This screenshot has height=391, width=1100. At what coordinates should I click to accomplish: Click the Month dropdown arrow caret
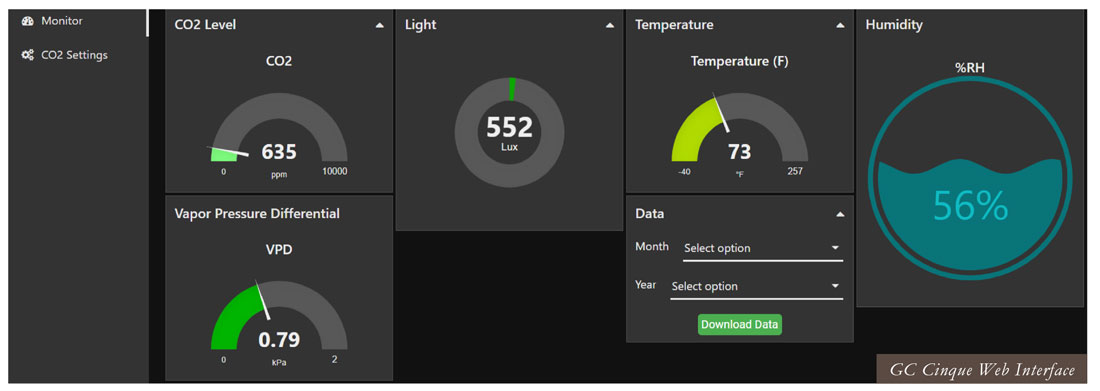pyautogui.click(x=835, y=248)
